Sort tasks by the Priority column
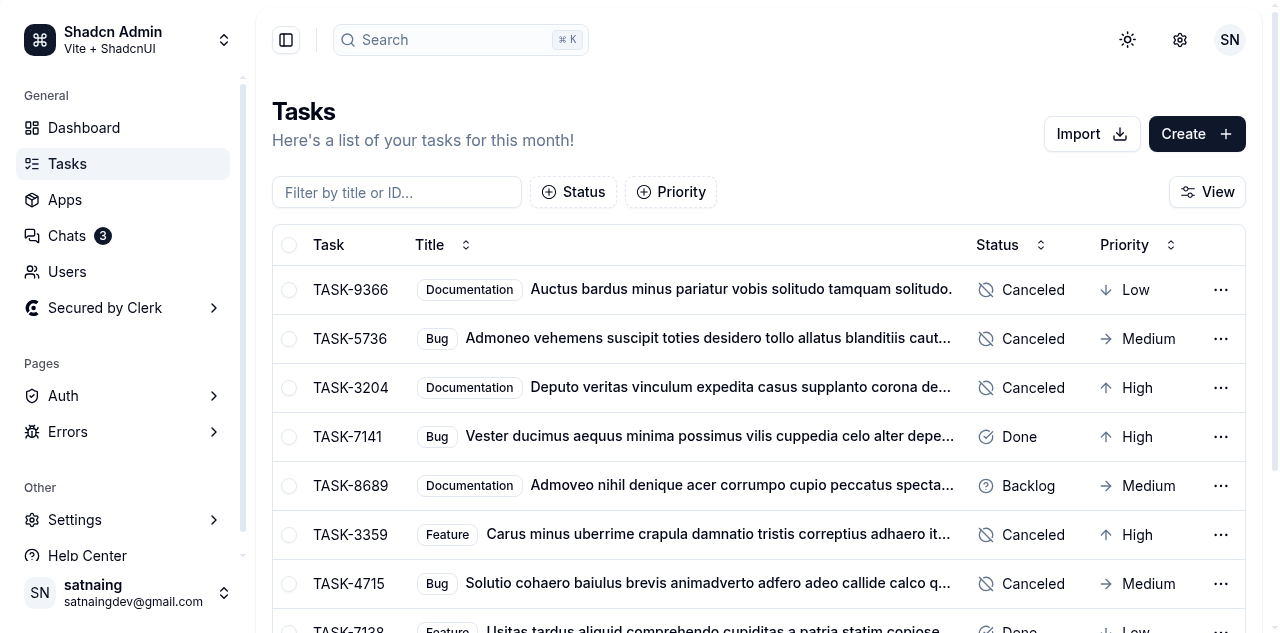 pos(1138,245)
